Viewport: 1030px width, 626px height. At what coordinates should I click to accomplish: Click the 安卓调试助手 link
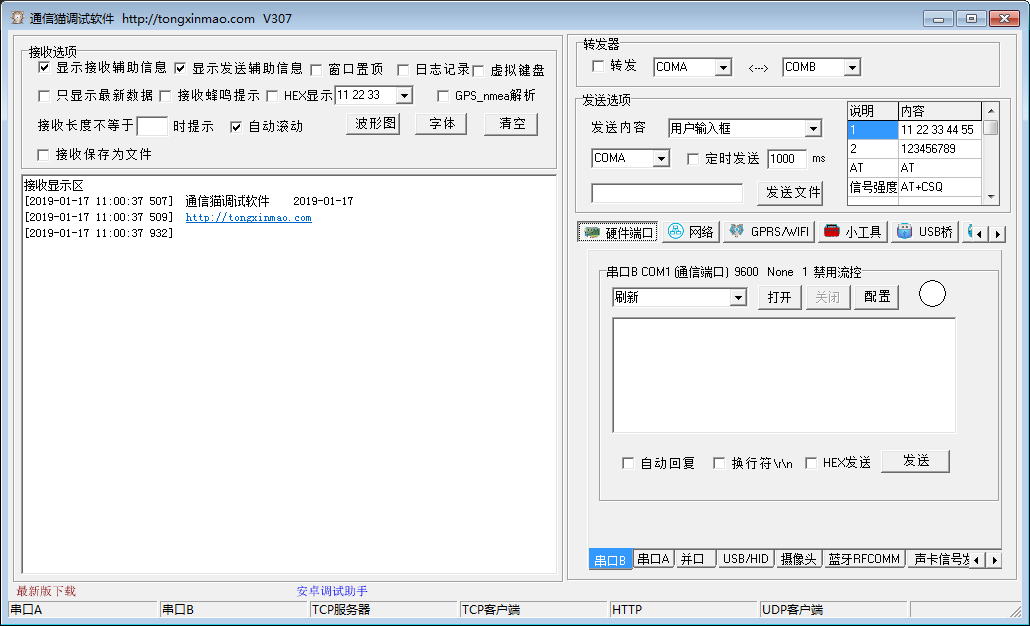pyautogui.click(x=332, y=591)
